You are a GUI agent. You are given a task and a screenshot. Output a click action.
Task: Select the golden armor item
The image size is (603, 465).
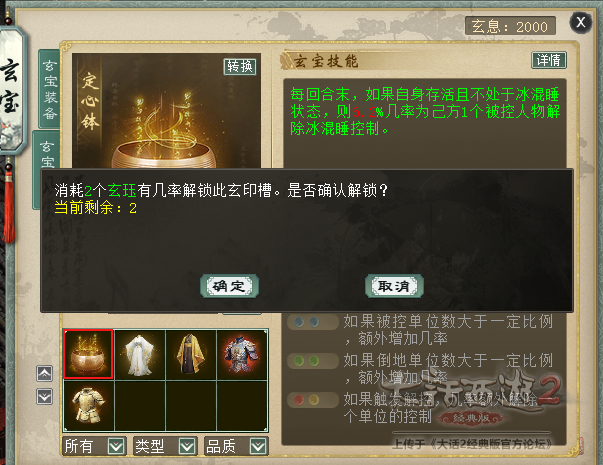coord(88,405)
